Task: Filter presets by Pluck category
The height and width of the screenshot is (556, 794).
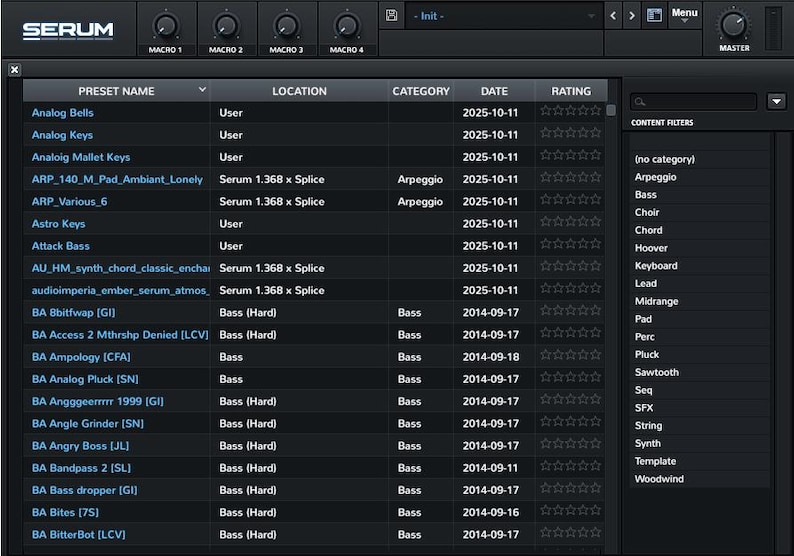Action: click(647, 354)
